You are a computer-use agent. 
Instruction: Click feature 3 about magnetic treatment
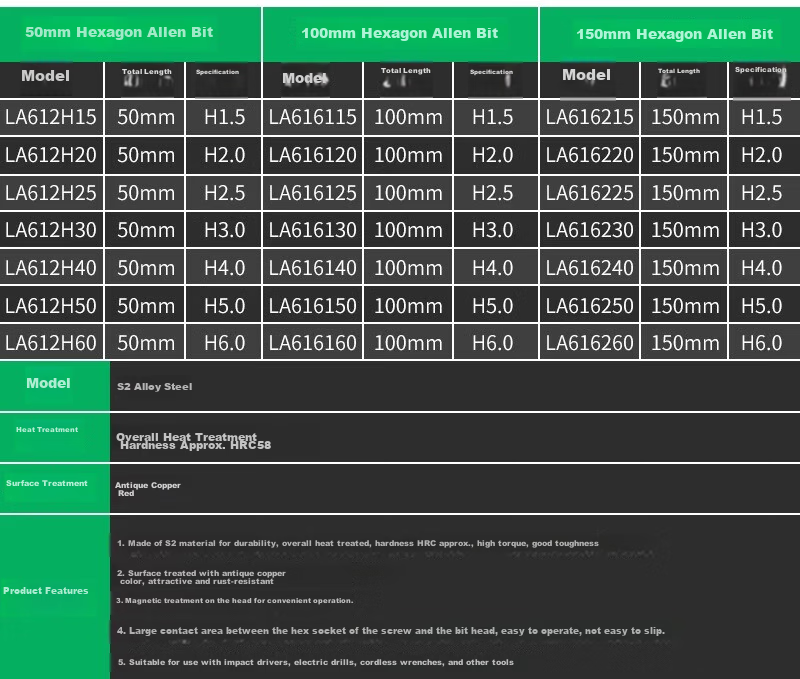pyautogui.click(x=235, y=600)
